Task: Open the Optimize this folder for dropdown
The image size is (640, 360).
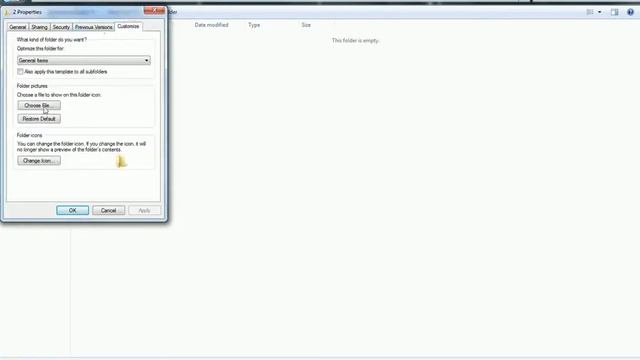Action: (84, 60)
